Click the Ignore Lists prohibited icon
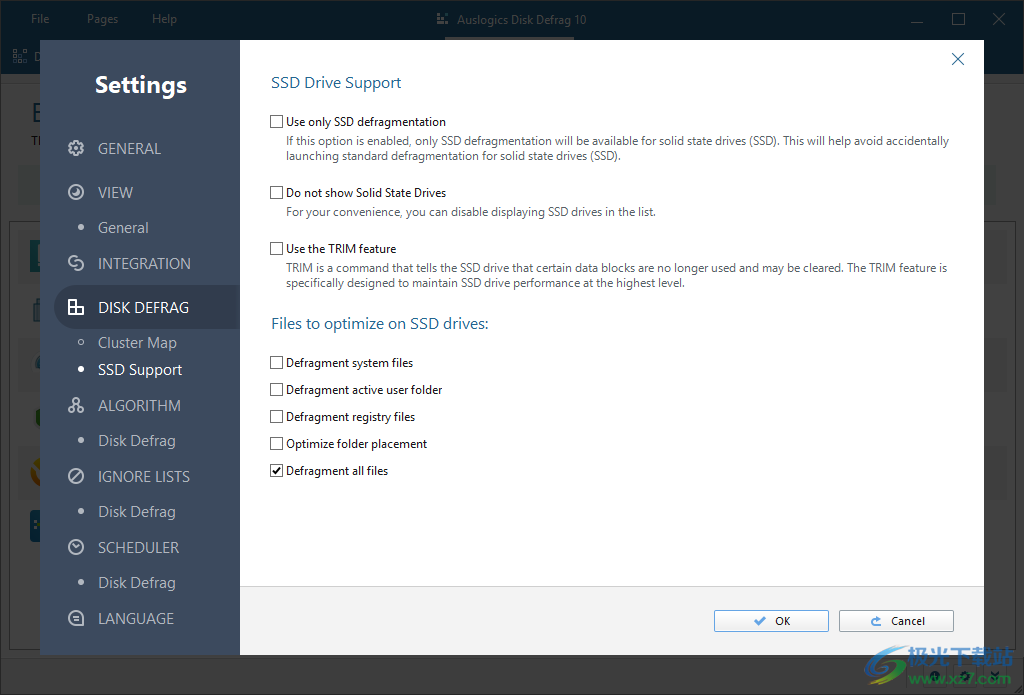The height and width of the screenshot is (695, 1024). (76, 476)
